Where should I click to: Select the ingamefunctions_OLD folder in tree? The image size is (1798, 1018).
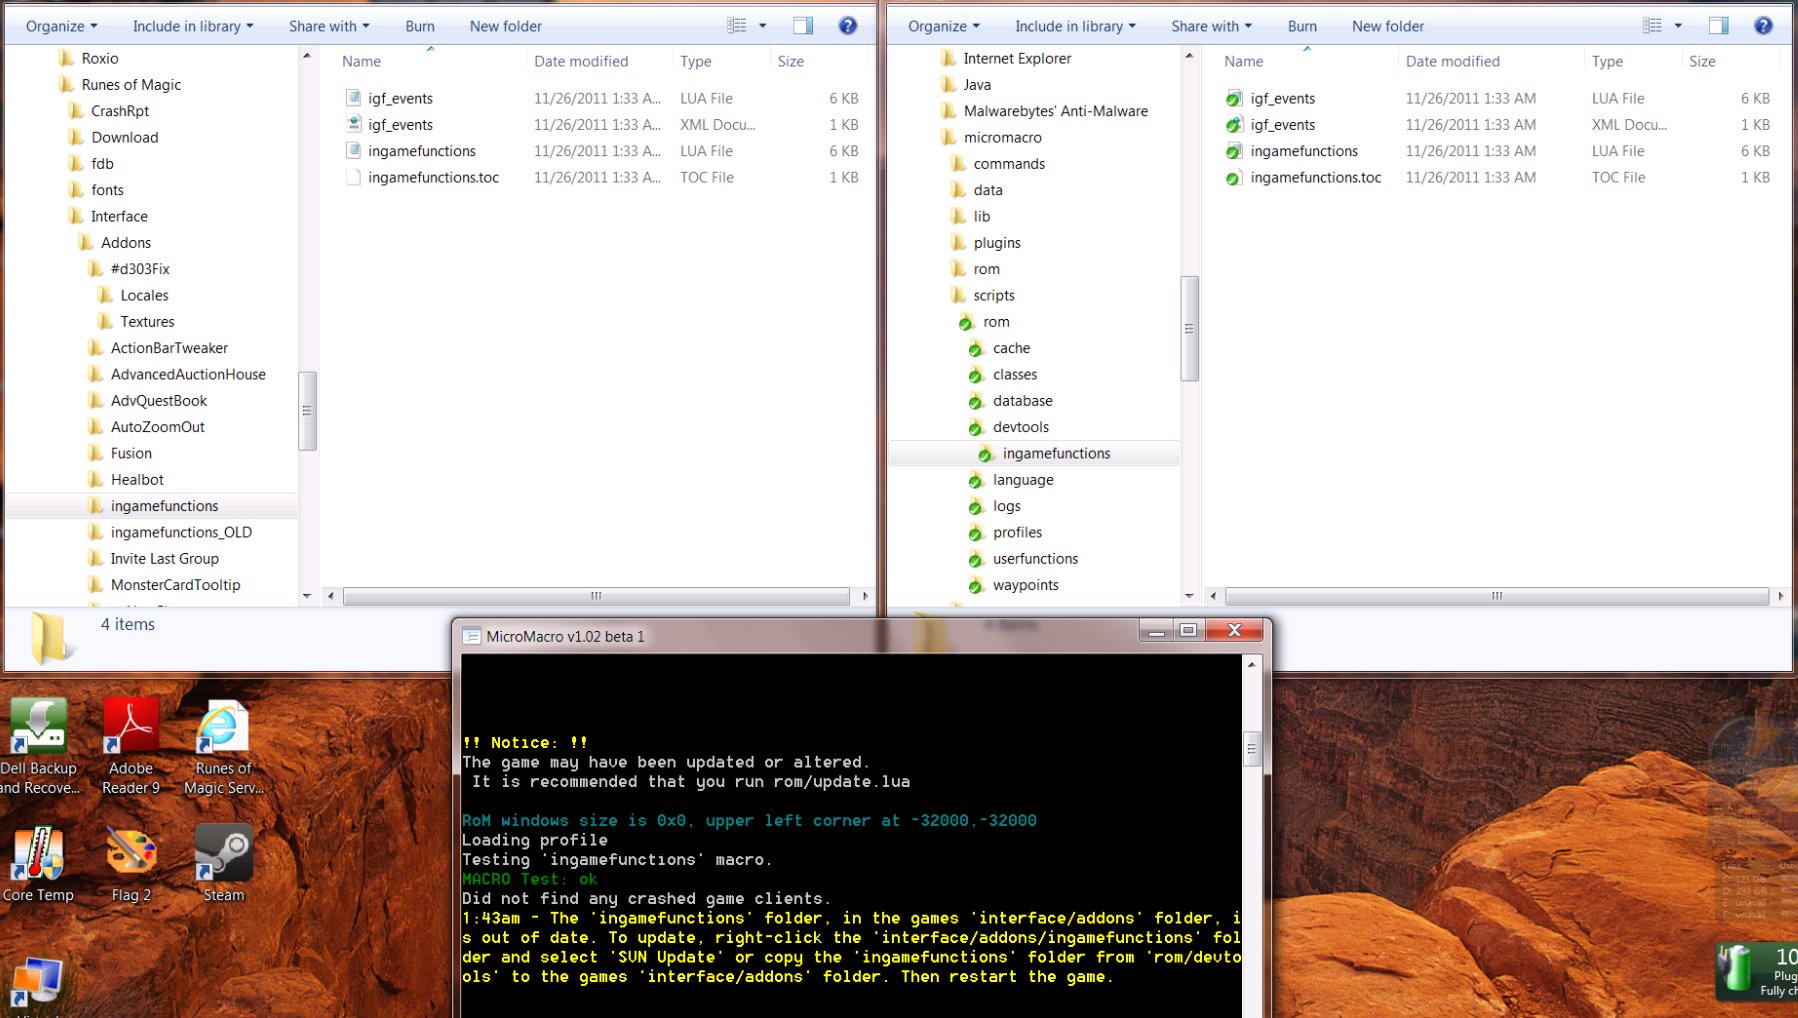pos(181,532)
